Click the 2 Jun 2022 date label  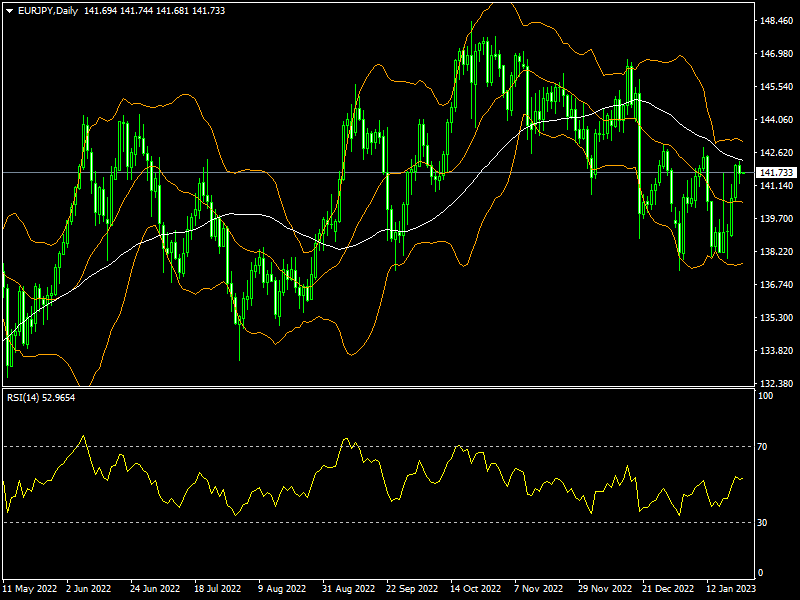click(x=89, y=589)
